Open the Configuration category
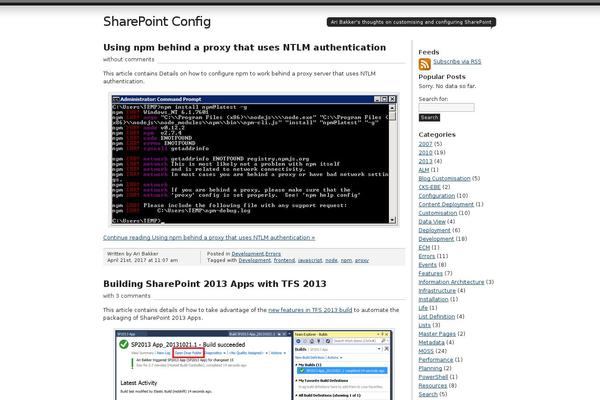The image size is (600, 400). pos(437,196)
